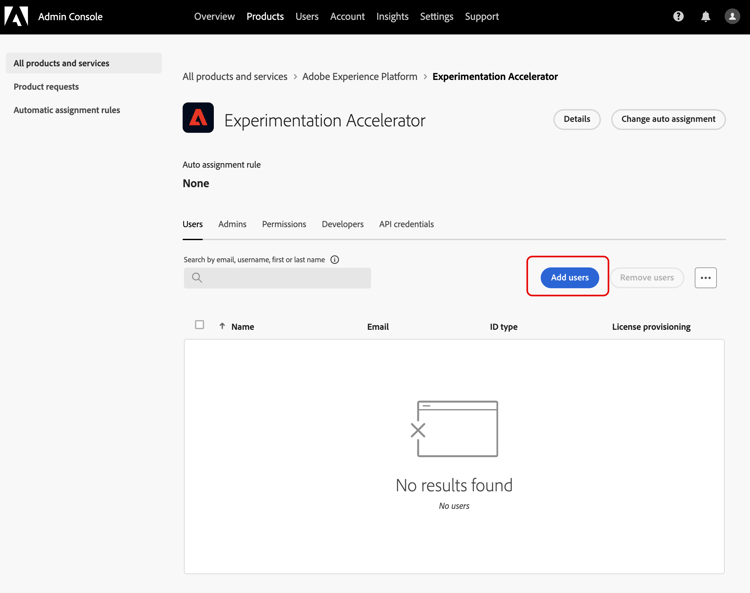Image resolution: width=750 pixels, height=593 pixels.
Task: Click the Adobe logo in header
Action: (x=16, y=16)
